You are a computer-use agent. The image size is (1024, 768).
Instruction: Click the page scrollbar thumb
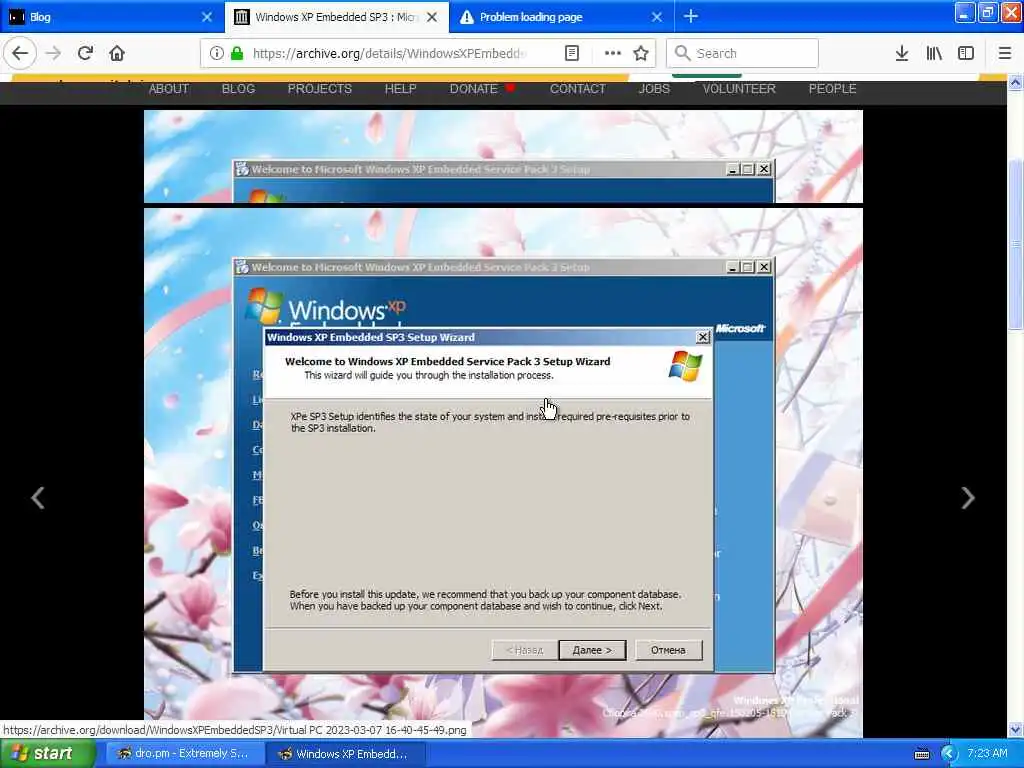tap(1016, 243)
